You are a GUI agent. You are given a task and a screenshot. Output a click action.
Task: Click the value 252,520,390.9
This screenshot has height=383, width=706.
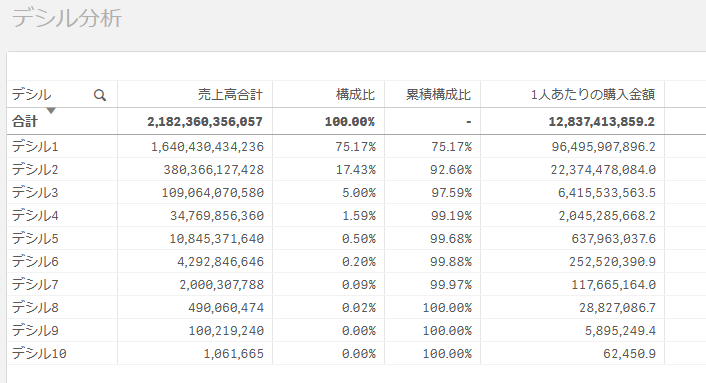tap(612, 262)
